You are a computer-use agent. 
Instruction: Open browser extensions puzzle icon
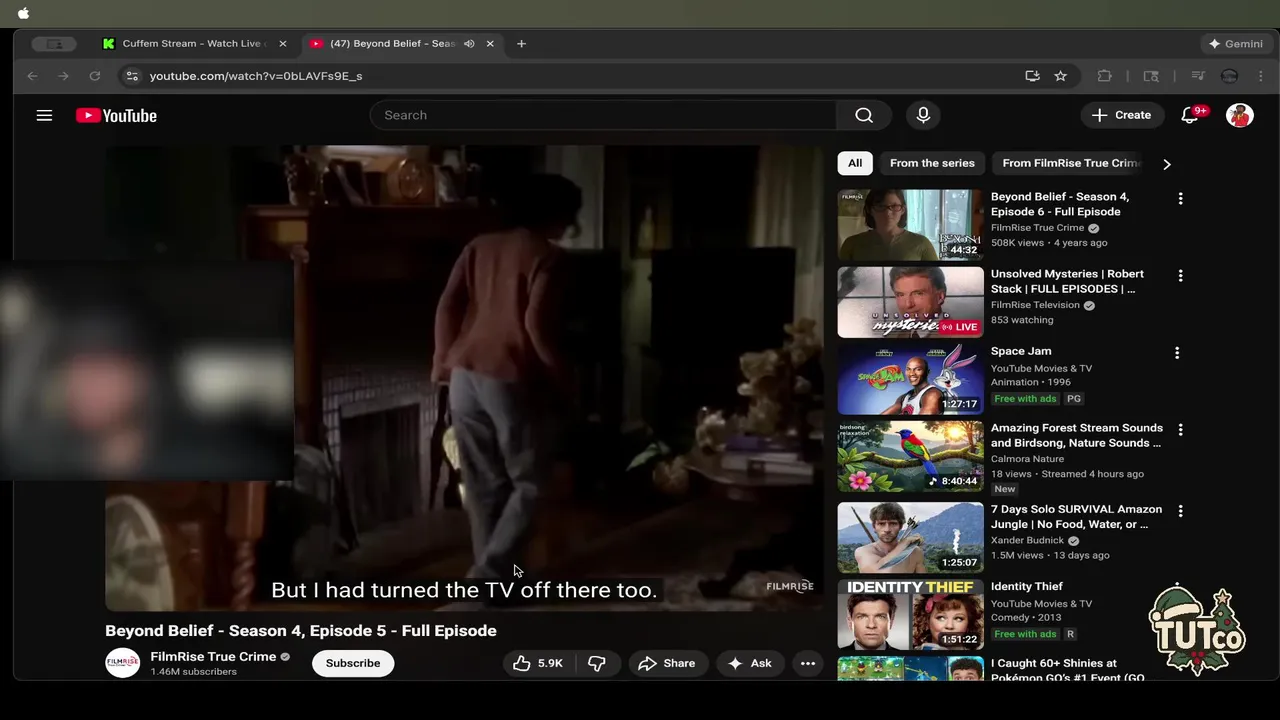pos(1104,76)
